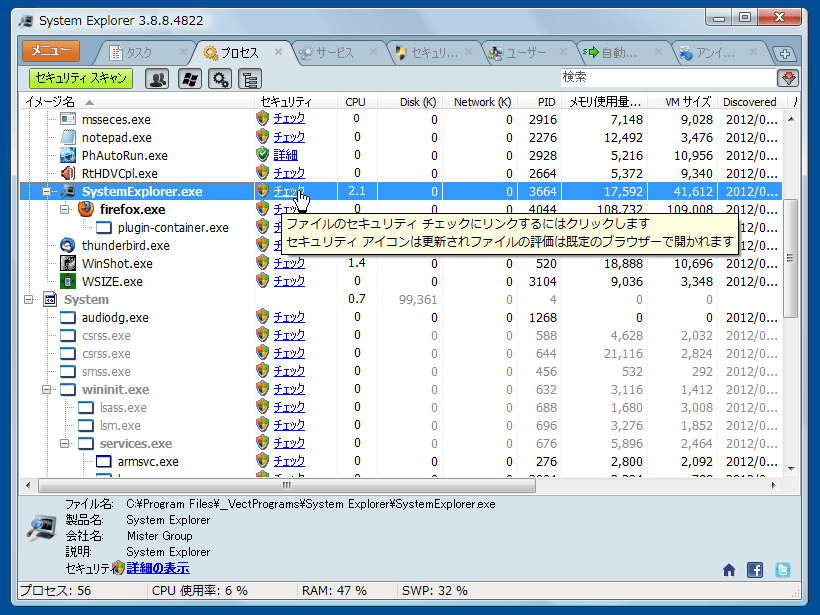
Task: Toggle the services gear icon
Action: (220, 79)
